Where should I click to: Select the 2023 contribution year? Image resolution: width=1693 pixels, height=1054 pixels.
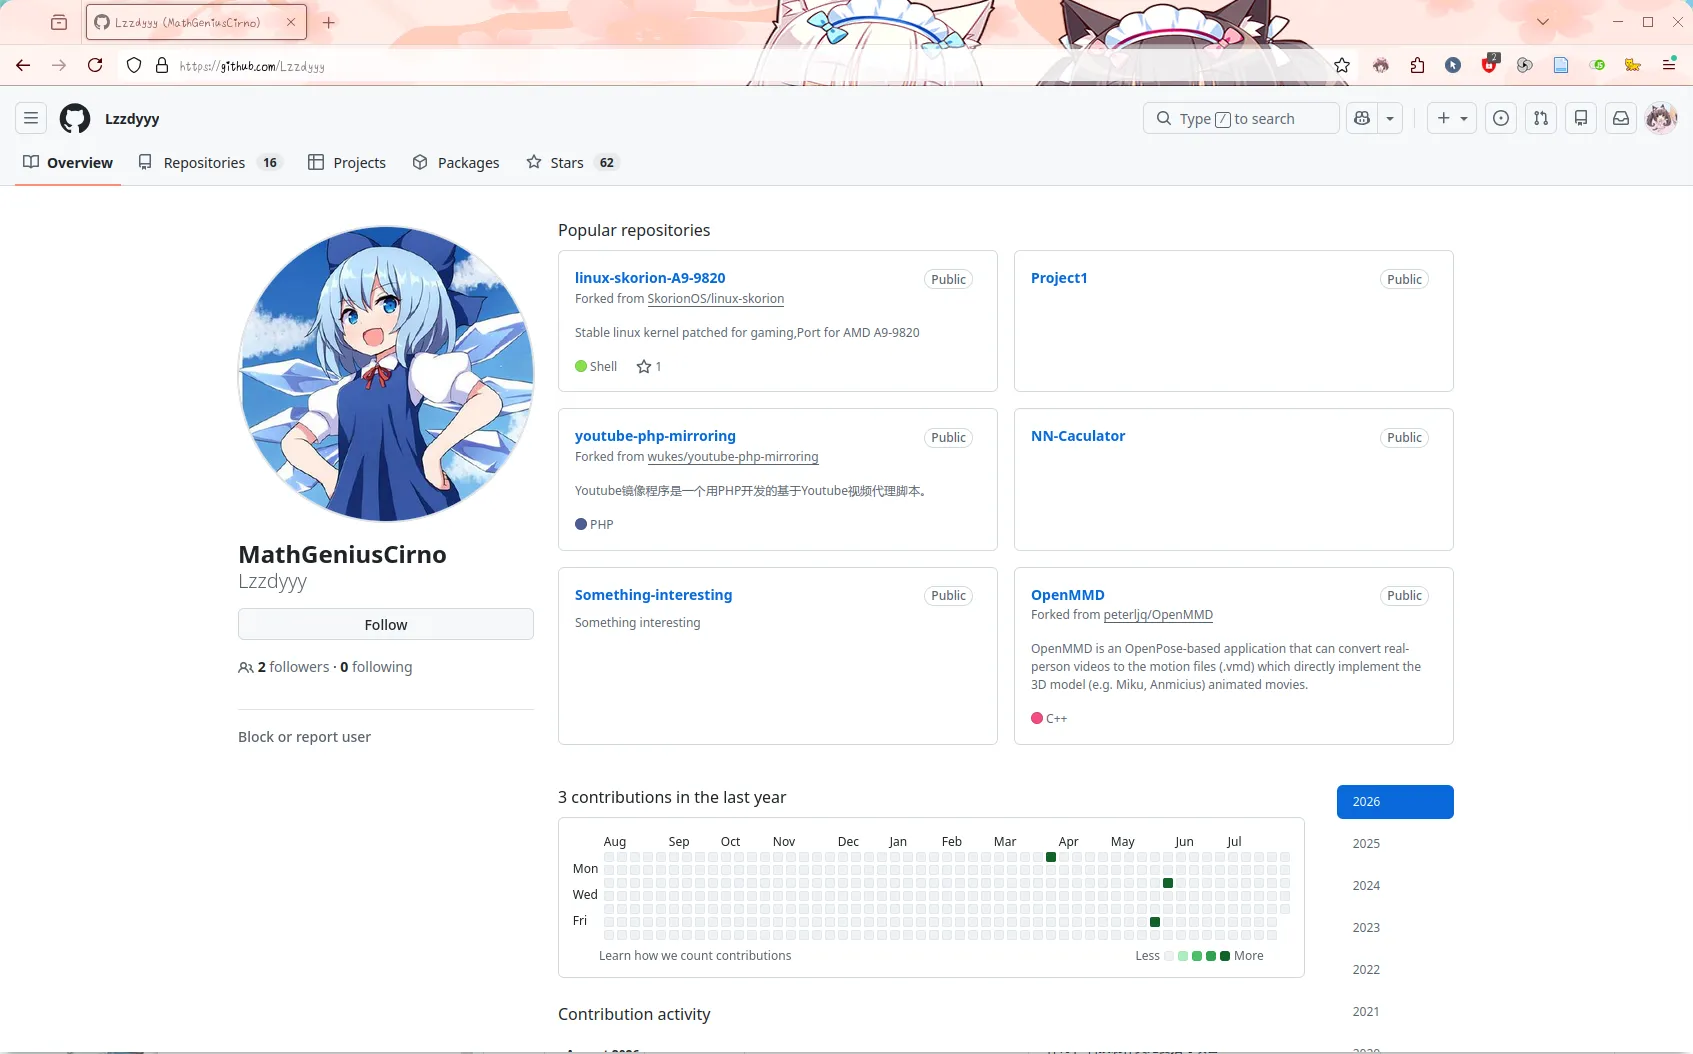[x=1395, y=928]
